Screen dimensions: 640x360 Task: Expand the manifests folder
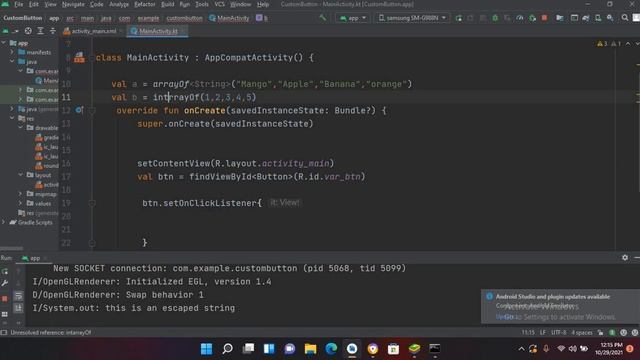(12, 52)
